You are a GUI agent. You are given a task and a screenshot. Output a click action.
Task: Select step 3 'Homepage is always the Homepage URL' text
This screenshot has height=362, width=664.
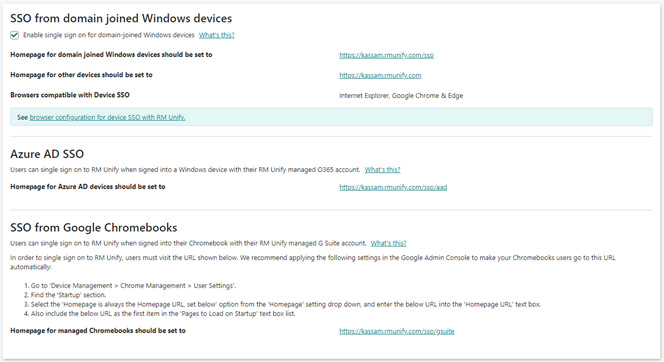(282, 304)
